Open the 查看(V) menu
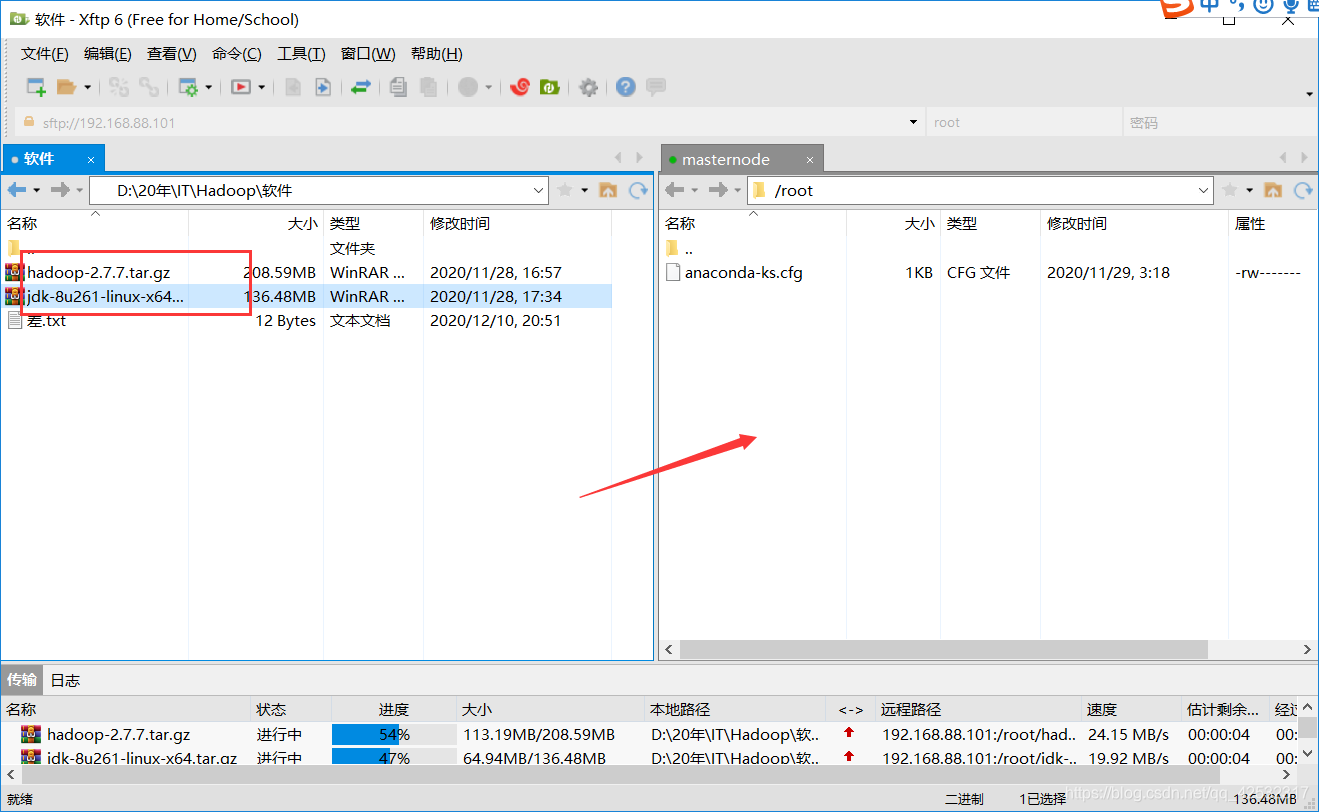 click(x=172, y=54)
